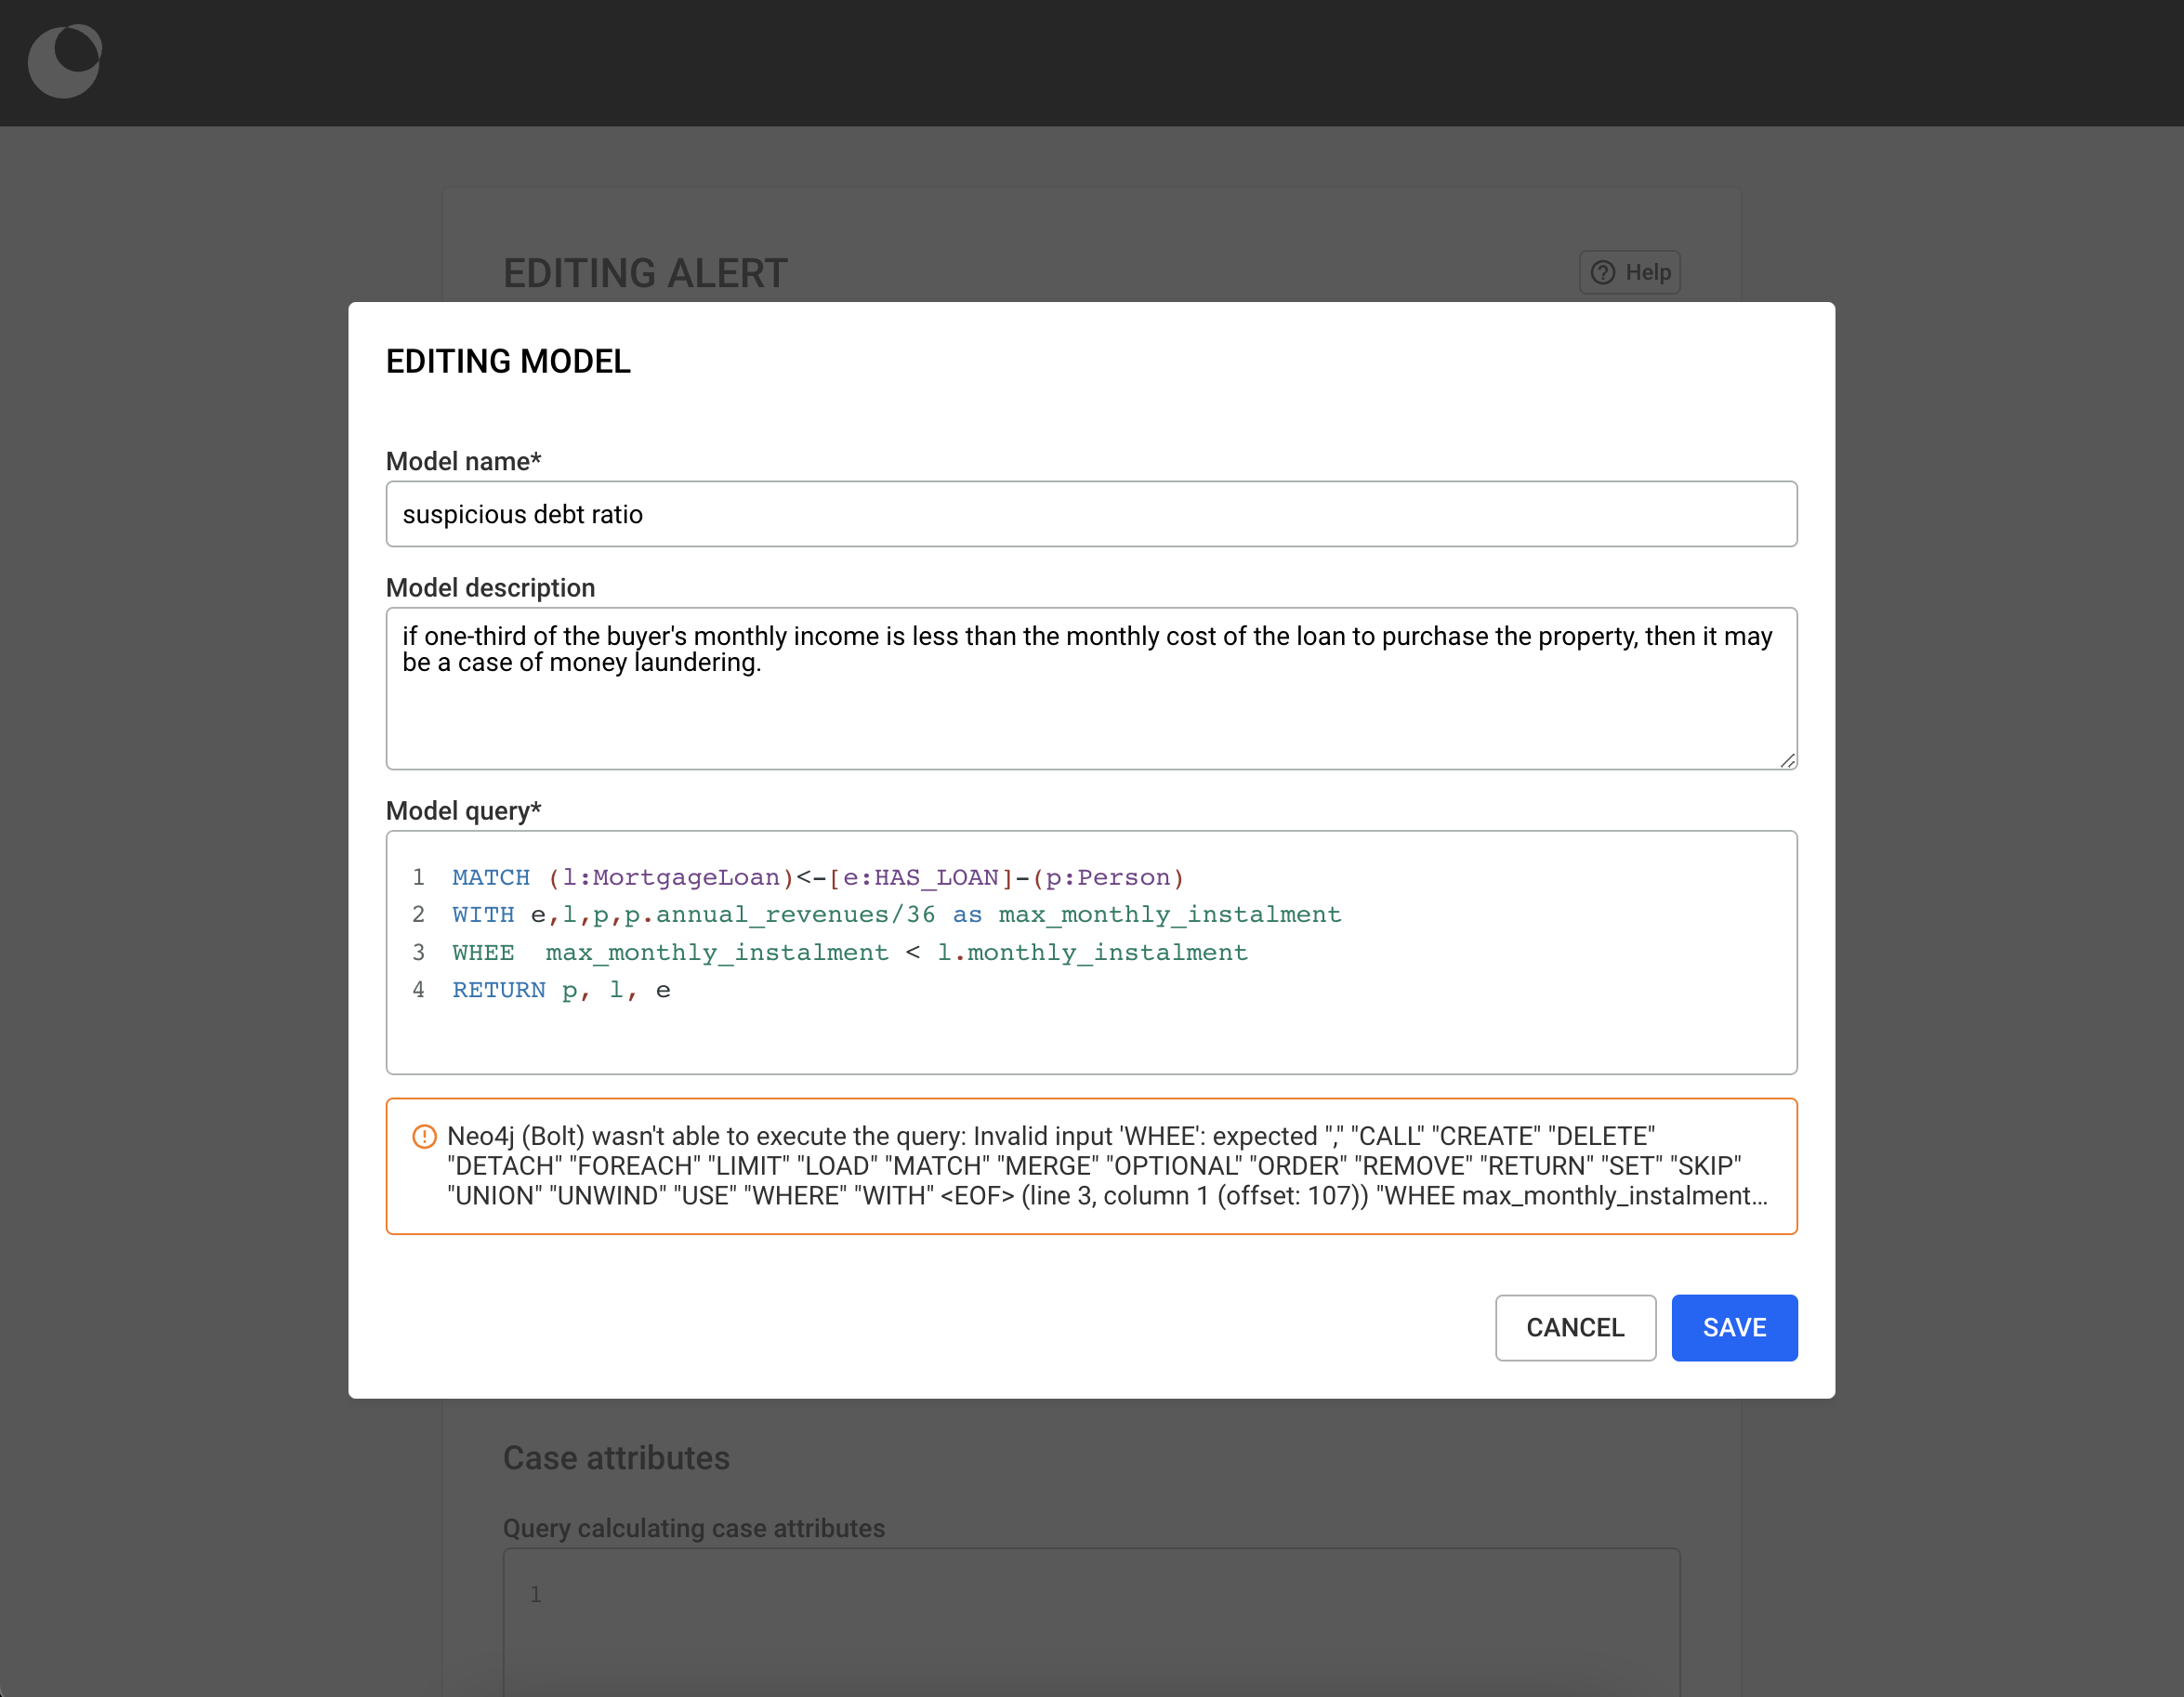This screenshot has height=1697, width=2184.
Task: Click the EDITING MODEL dialog title
Action: 508,361
